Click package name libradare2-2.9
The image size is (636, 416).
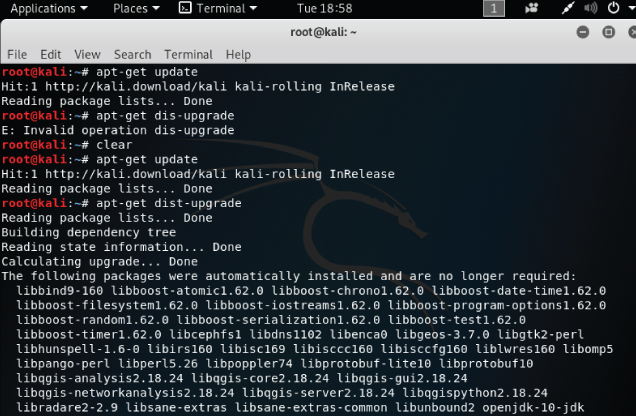67,407
